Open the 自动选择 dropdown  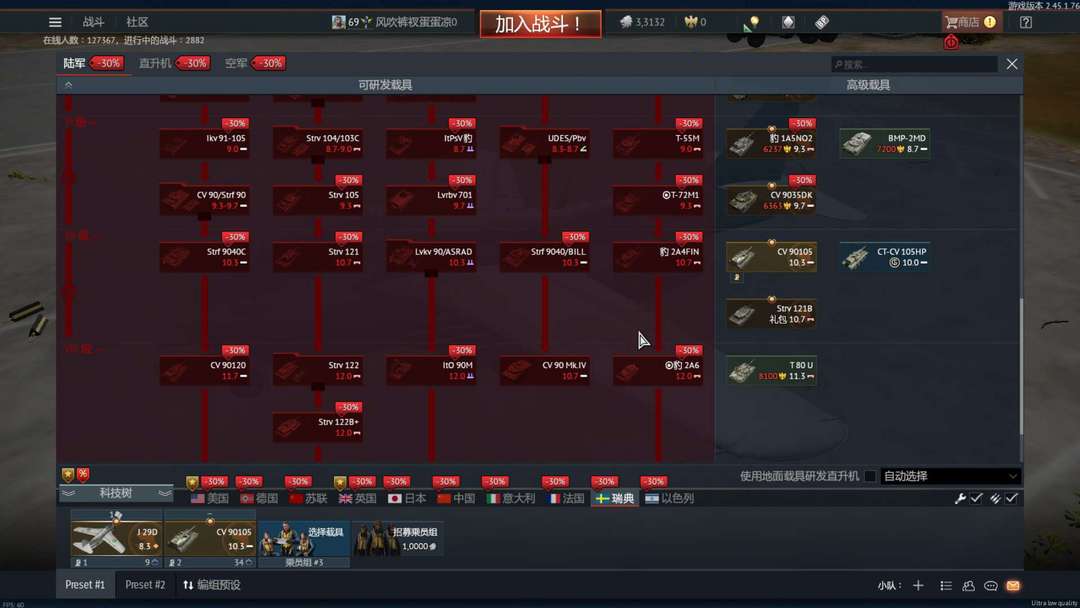point(950,476)
